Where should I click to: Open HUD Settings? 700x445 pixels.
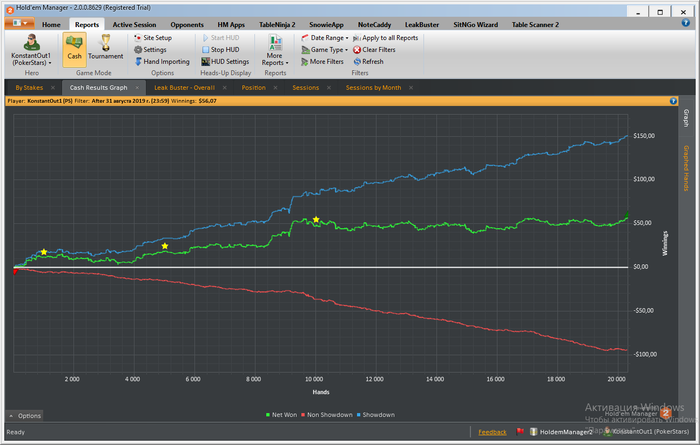225,62
